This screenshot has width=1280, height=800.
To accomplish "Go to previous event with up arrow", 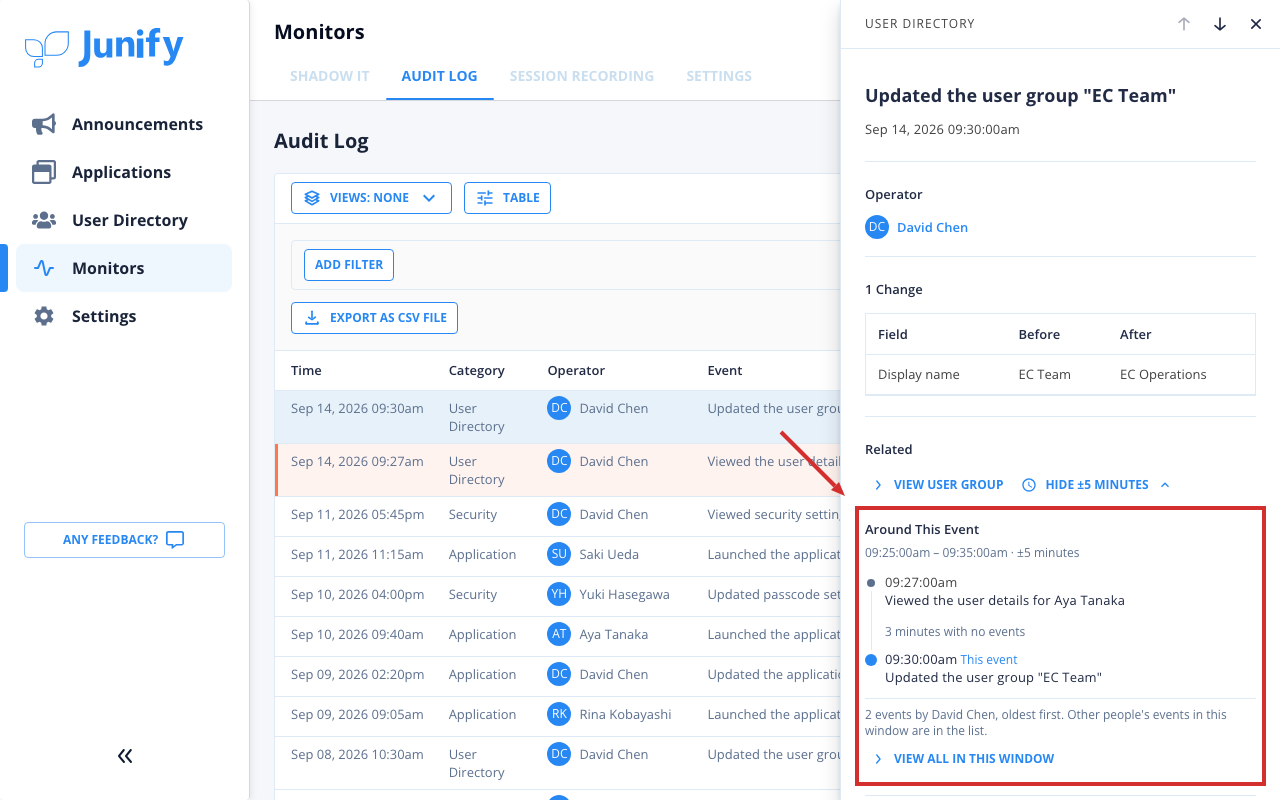I will 1184,24.
